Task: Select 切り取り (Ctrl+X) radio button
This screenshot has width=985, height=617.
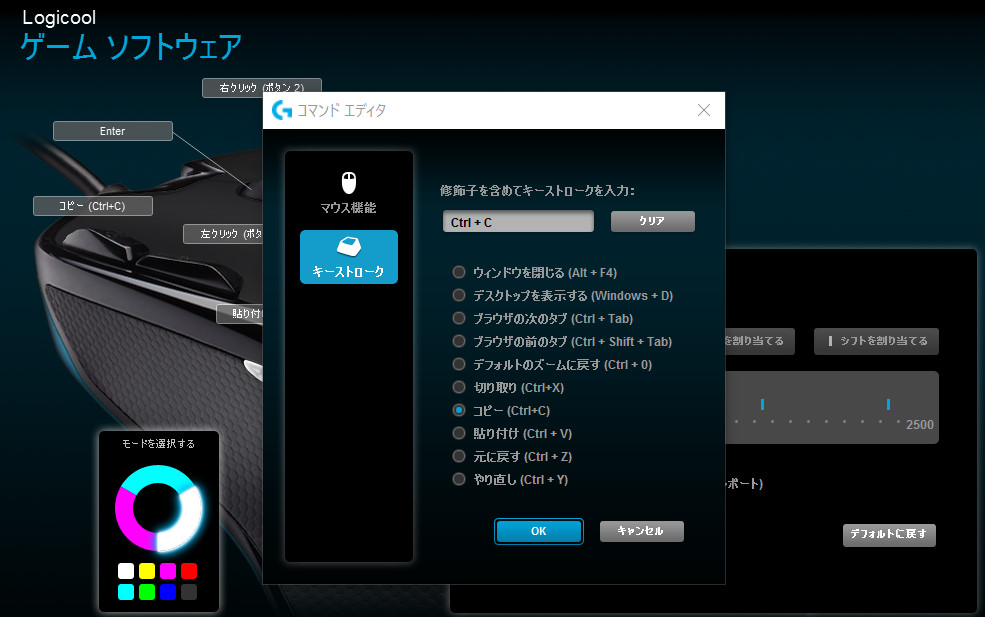Action: (x=459, y=387)
